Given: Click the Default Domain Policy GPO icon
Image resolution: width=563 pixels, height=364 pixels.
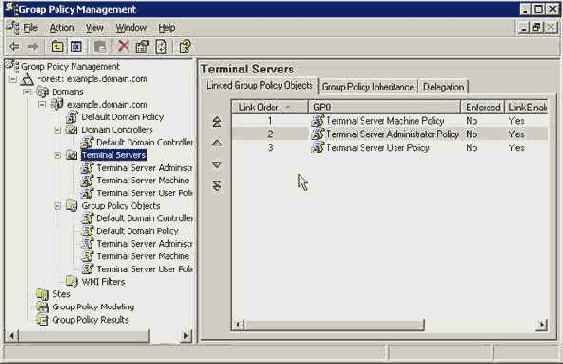Looking at the screenshot, I should pos(72,117).
